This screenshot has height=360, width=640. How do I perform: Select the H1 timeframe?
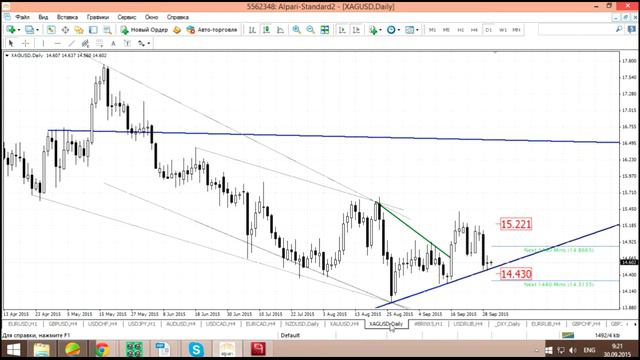[x=460, y=30]
